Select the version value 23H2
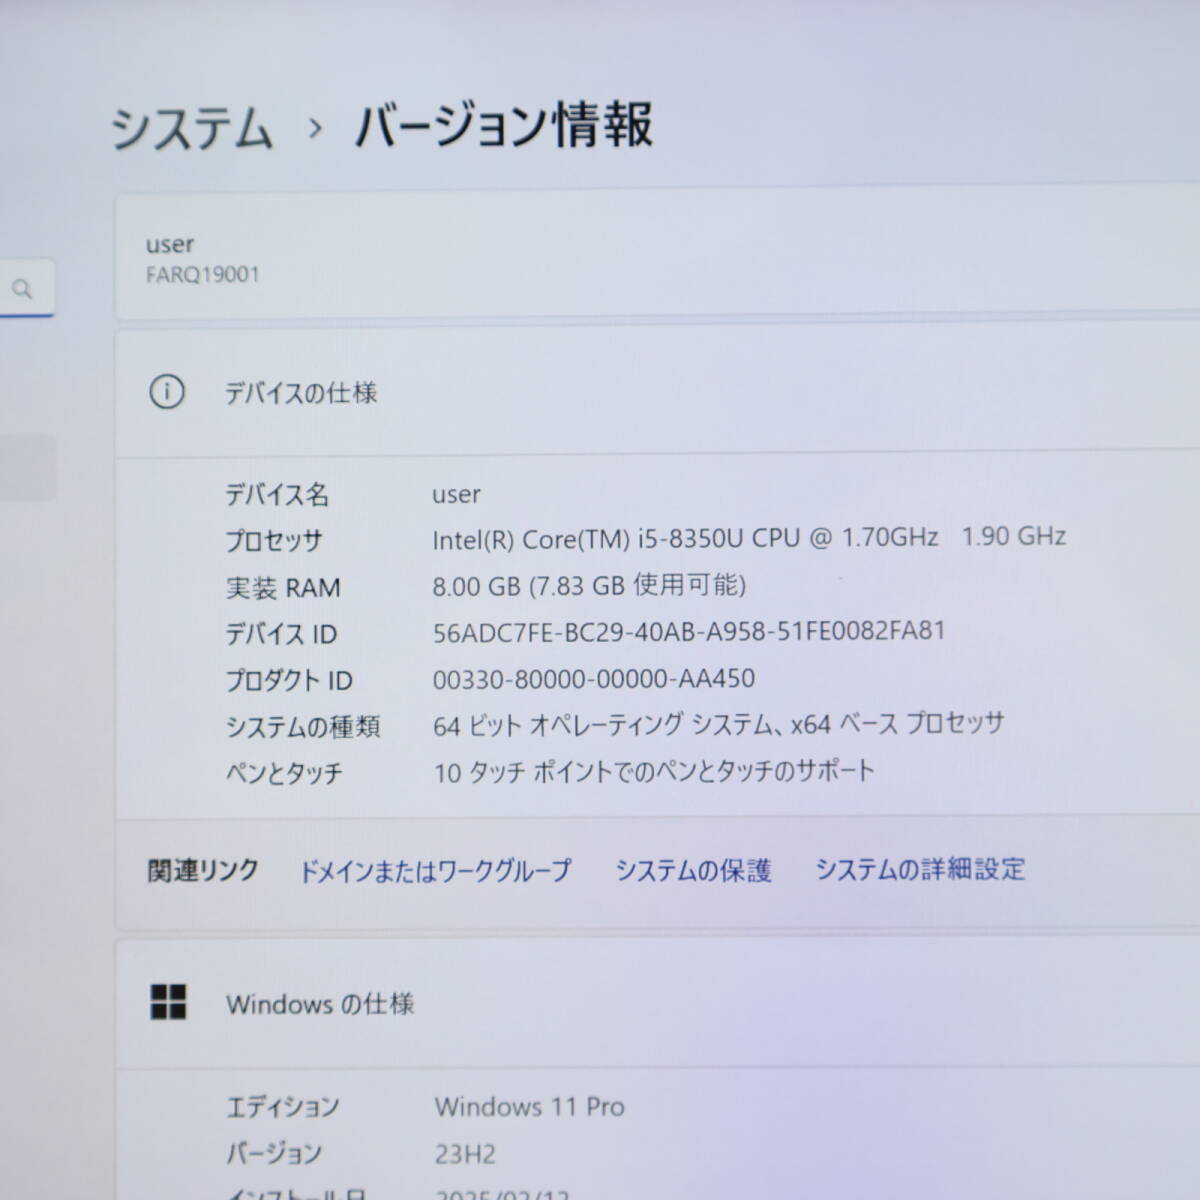Image resolution: width=1200 pixels, height=1200 pixels. (x=465, y=1154)
